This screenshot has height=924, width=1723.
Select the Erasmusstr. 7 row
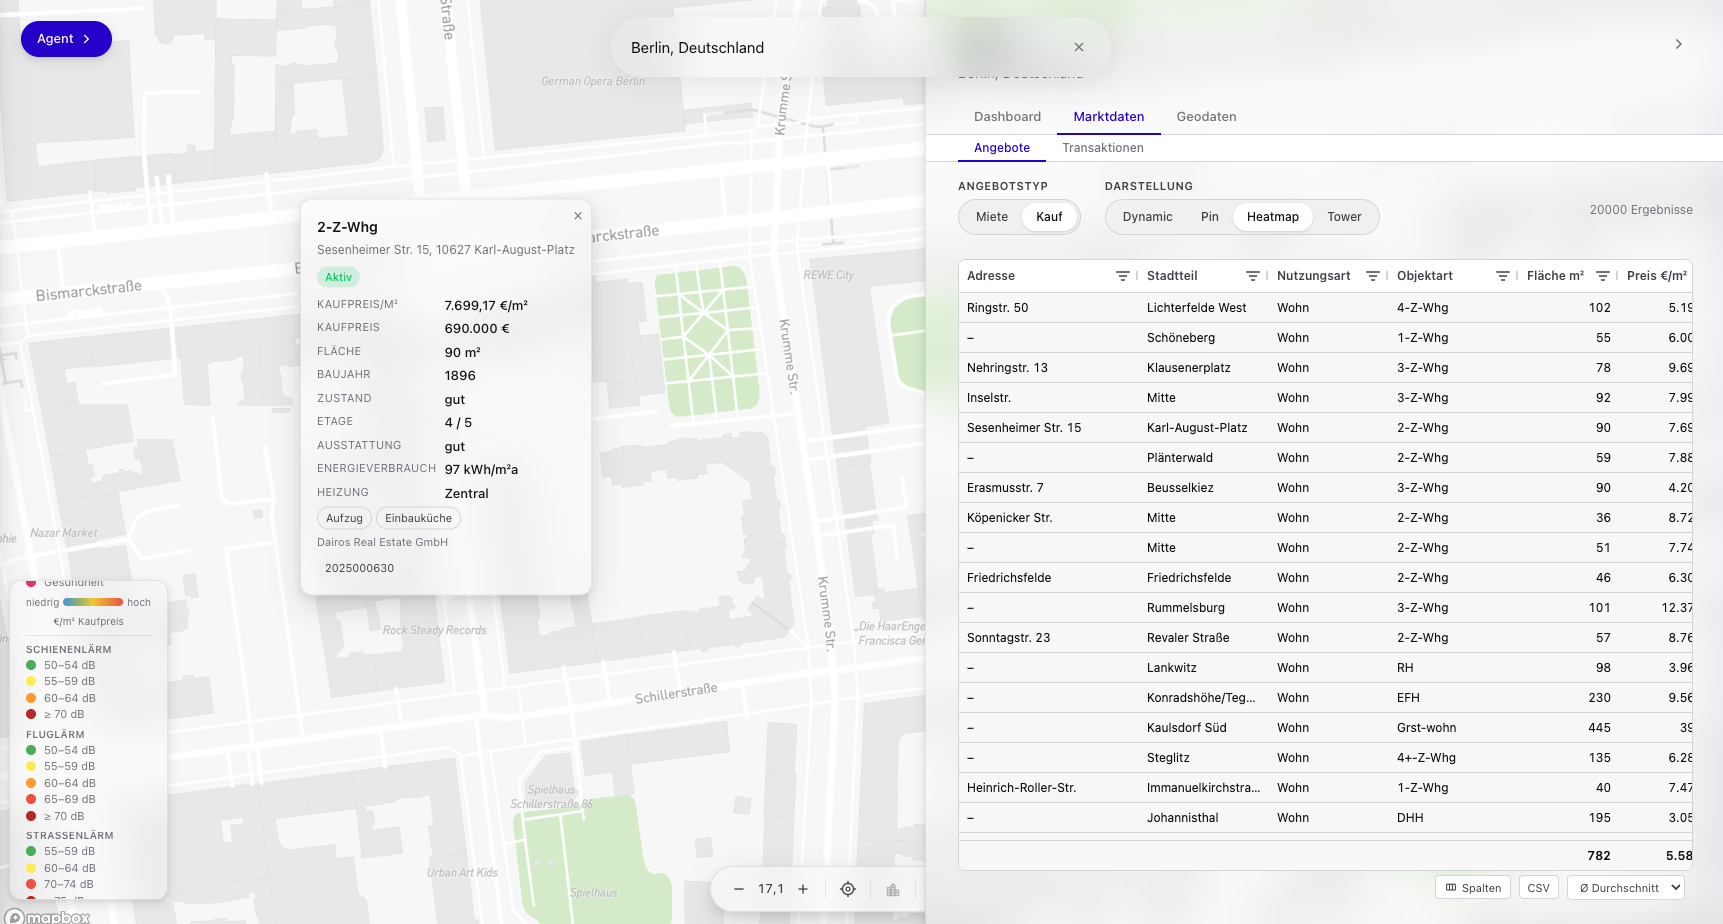pos(1325,488)
